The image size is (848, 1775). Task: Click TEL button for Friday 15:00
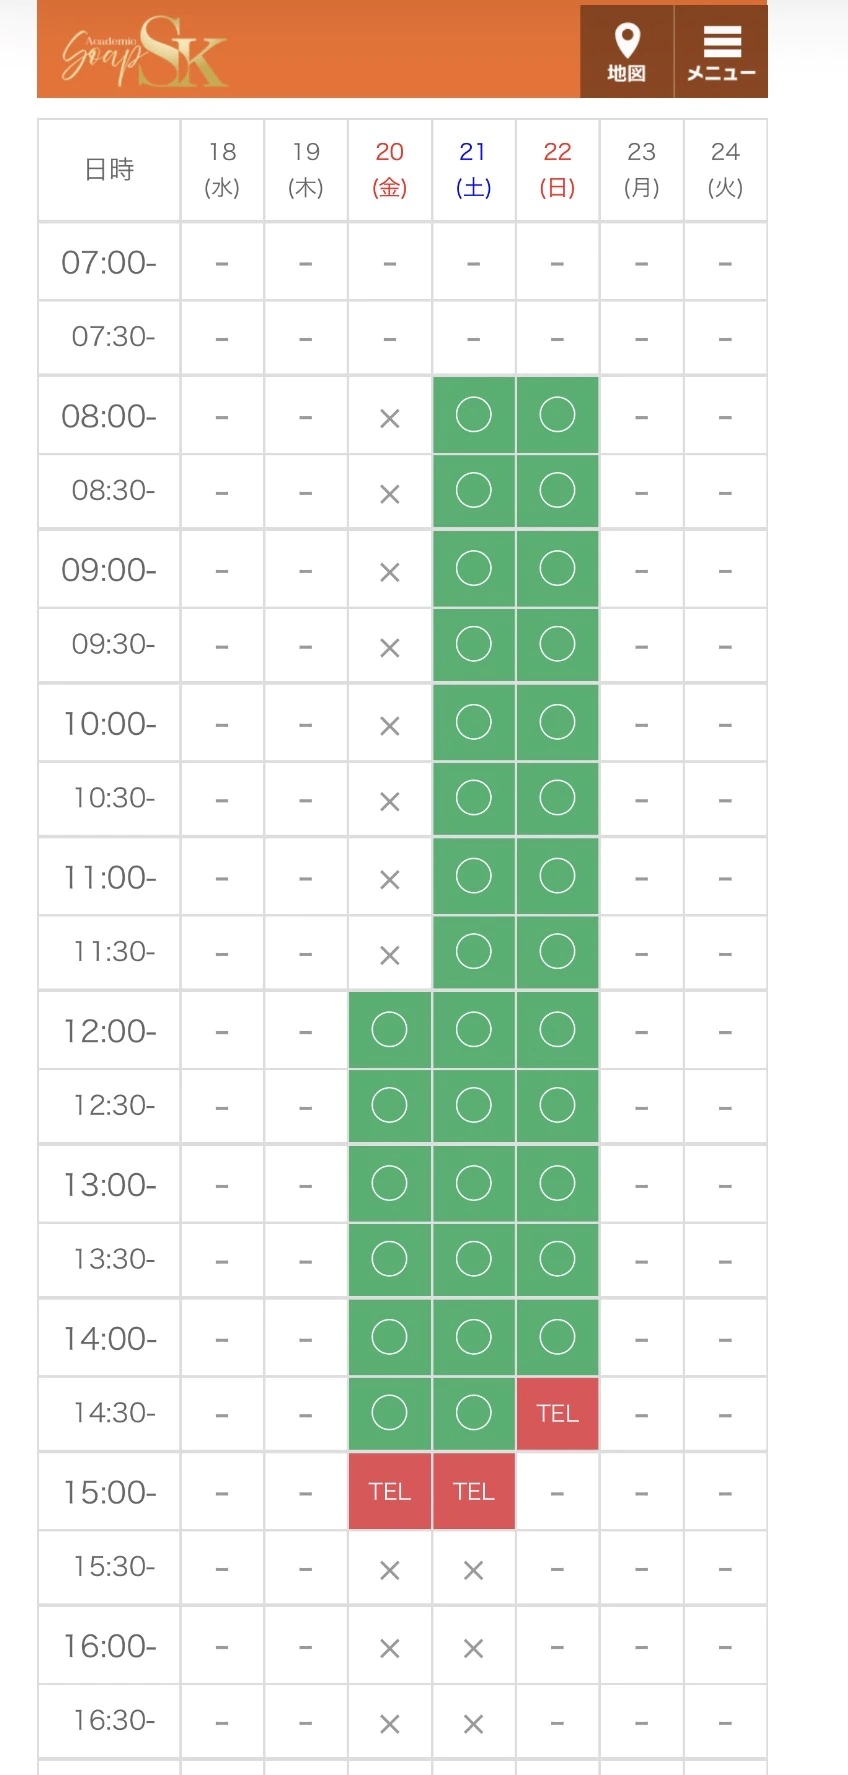[x=389, y=1491]
